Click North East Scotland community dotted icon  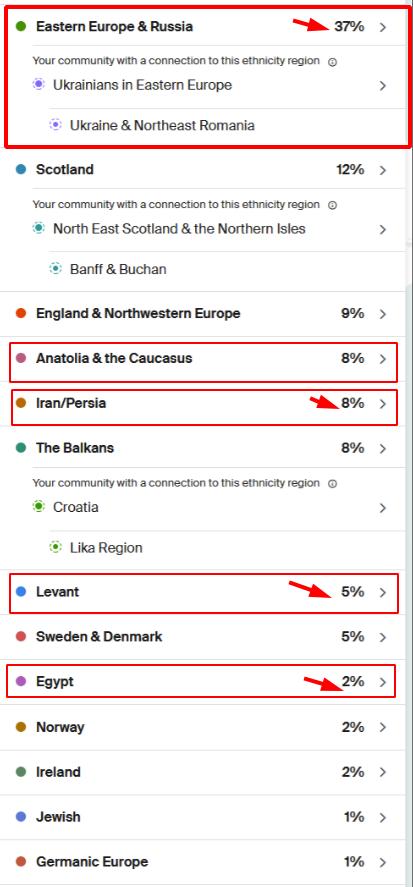[x=38, y=229]
